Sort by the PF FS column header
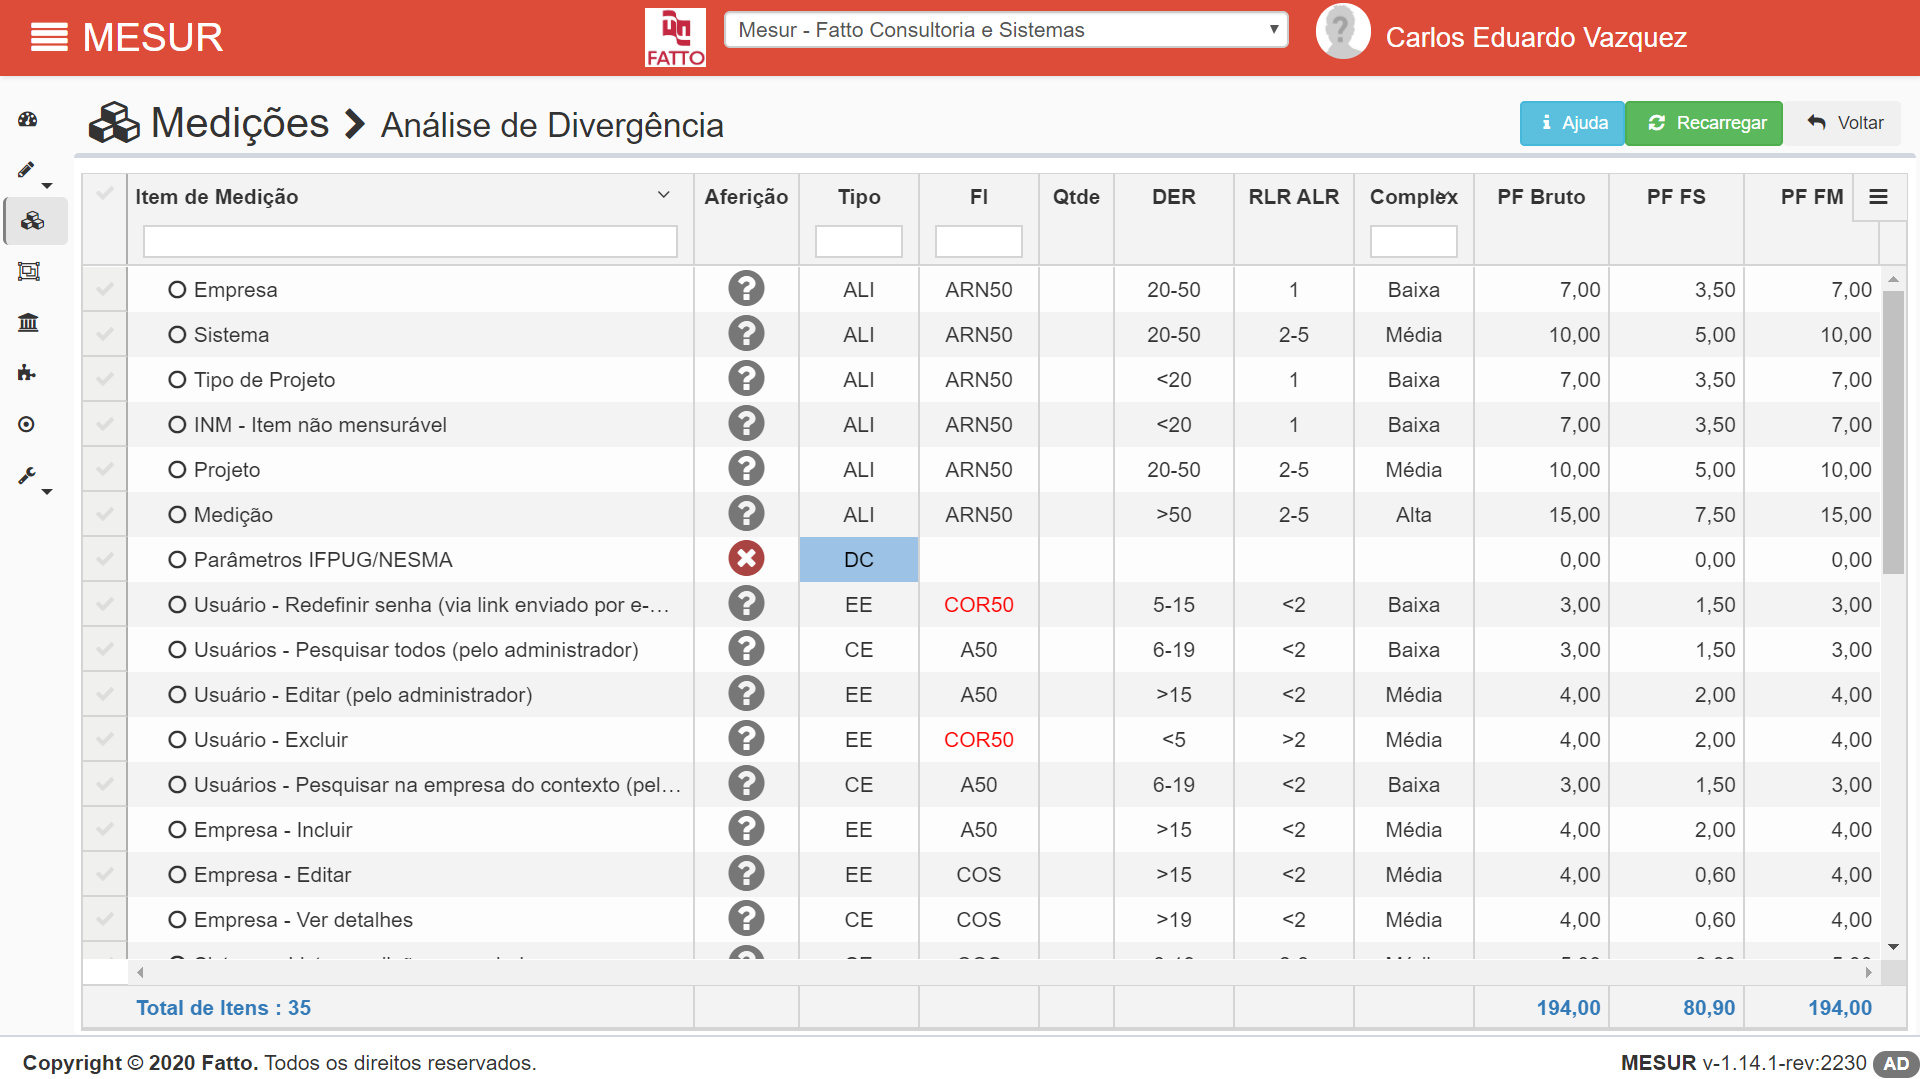Viewport: 1920px width, 1079px height. click(x=1676, y=197)
